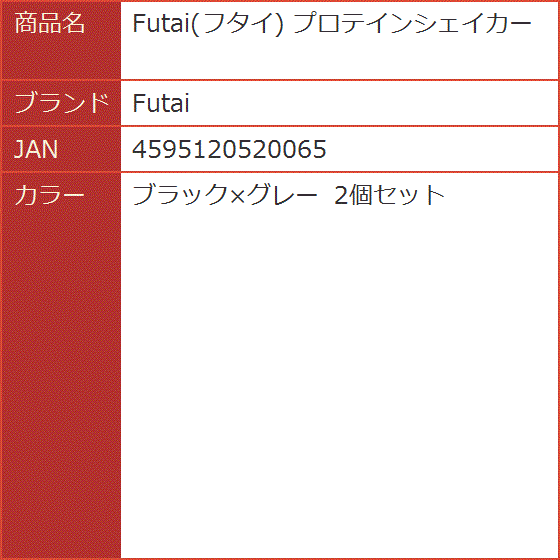This screenshot has width=560, height=560.
Task: Click the JAN label cell
Action: [x=61, y=149]
